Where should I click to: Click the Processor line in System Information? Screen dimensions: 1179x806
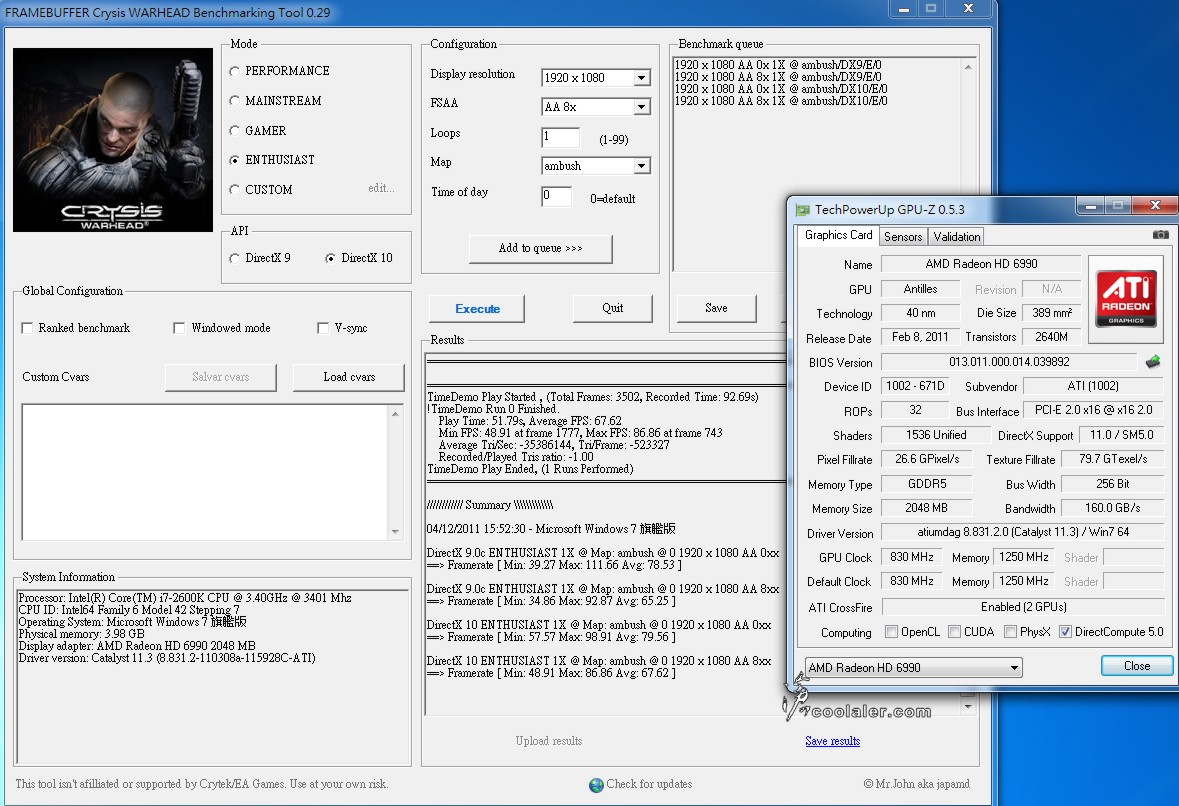point(185,598)
